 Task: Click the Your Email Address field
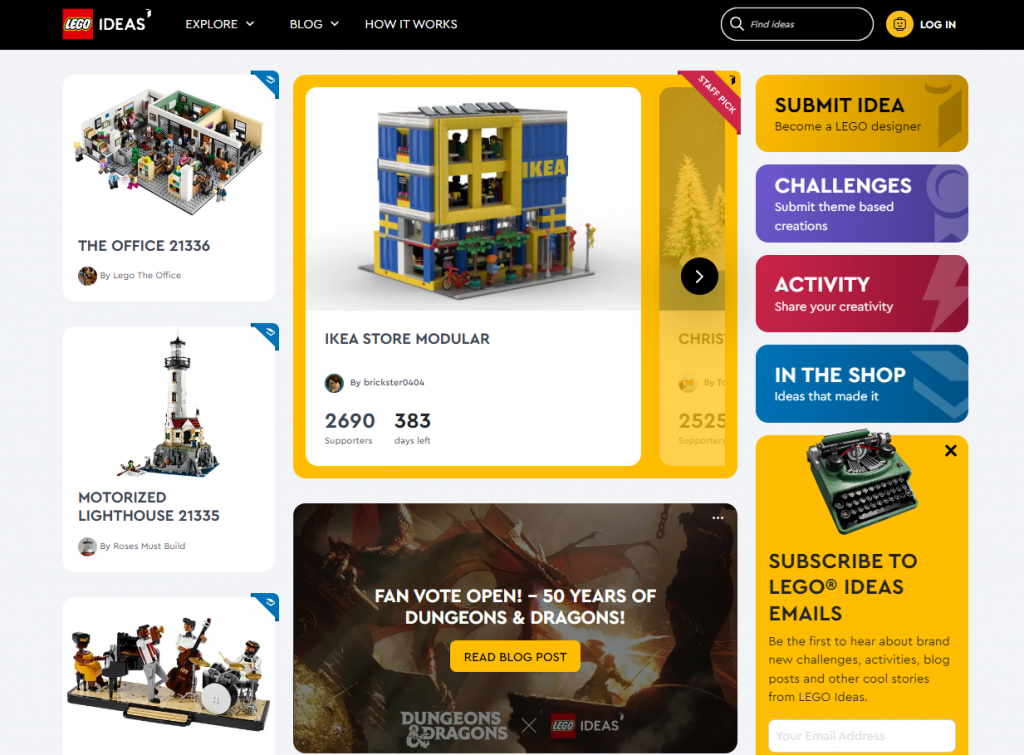click(x=861, y=736)
